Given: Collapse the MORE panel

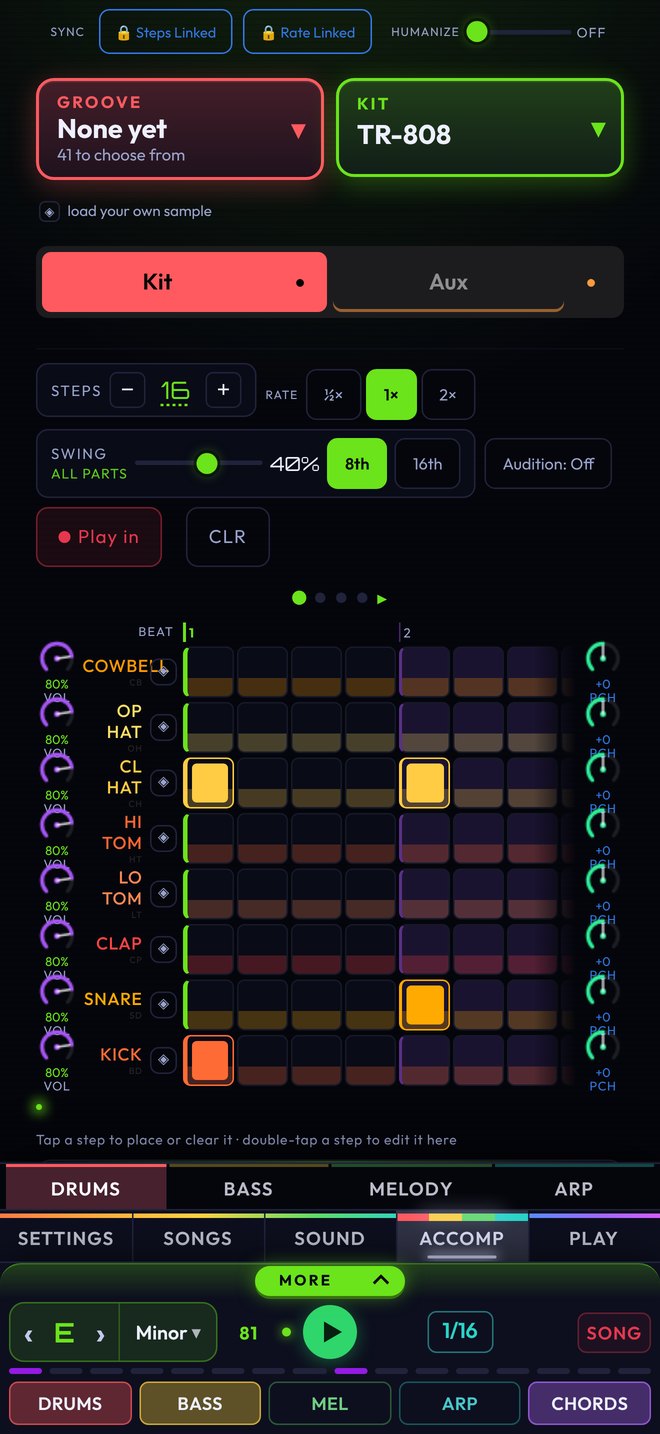Looking at the screenshot, I should pyautogui.click(x=330, y=1280).
